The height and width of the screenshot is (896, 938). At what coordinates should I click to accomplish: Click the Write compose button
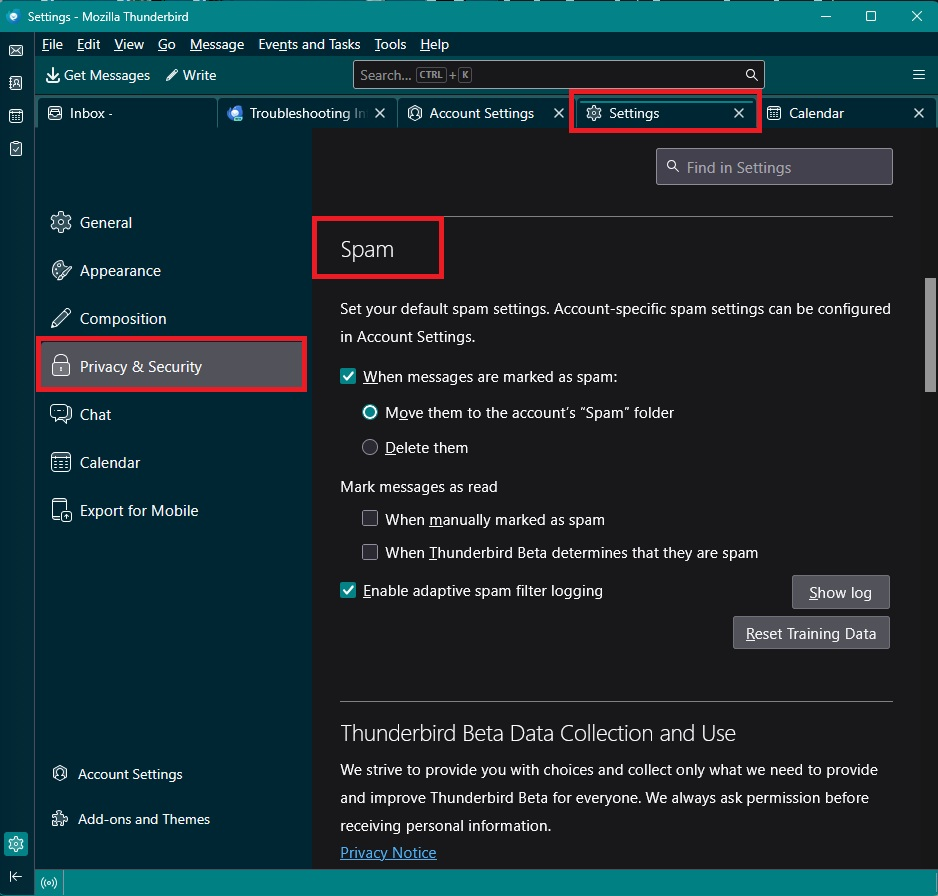[191, 75]
